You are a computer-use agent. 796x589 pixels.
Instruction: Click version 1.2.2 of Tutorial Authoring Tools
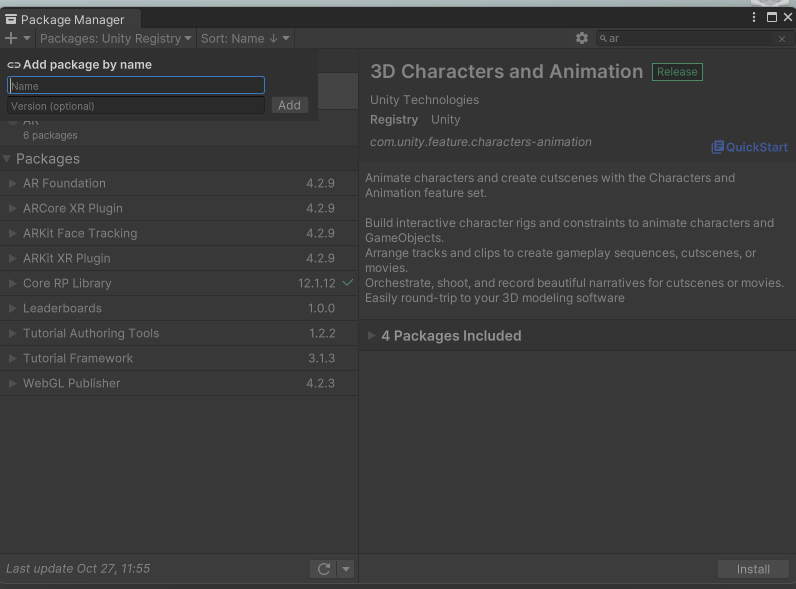(x=322, y=334)
